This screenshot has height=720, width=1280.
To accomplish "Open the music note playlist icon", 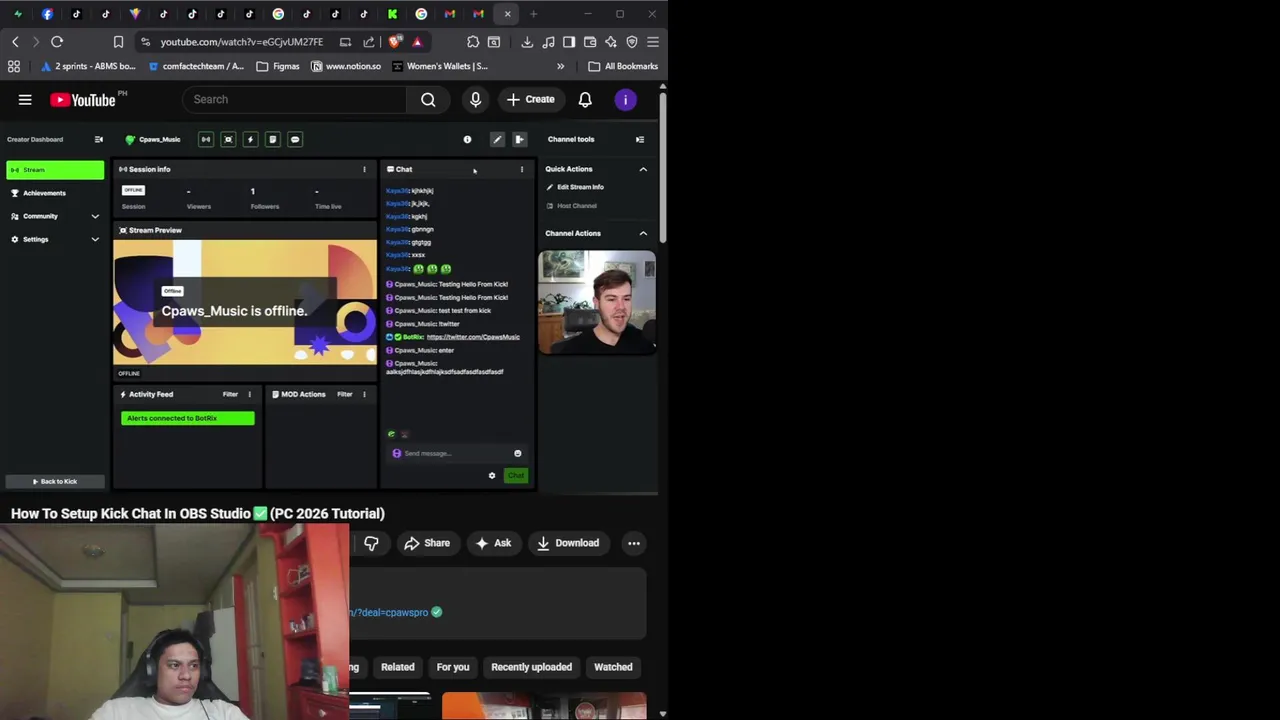I will (x=548, y=42).
